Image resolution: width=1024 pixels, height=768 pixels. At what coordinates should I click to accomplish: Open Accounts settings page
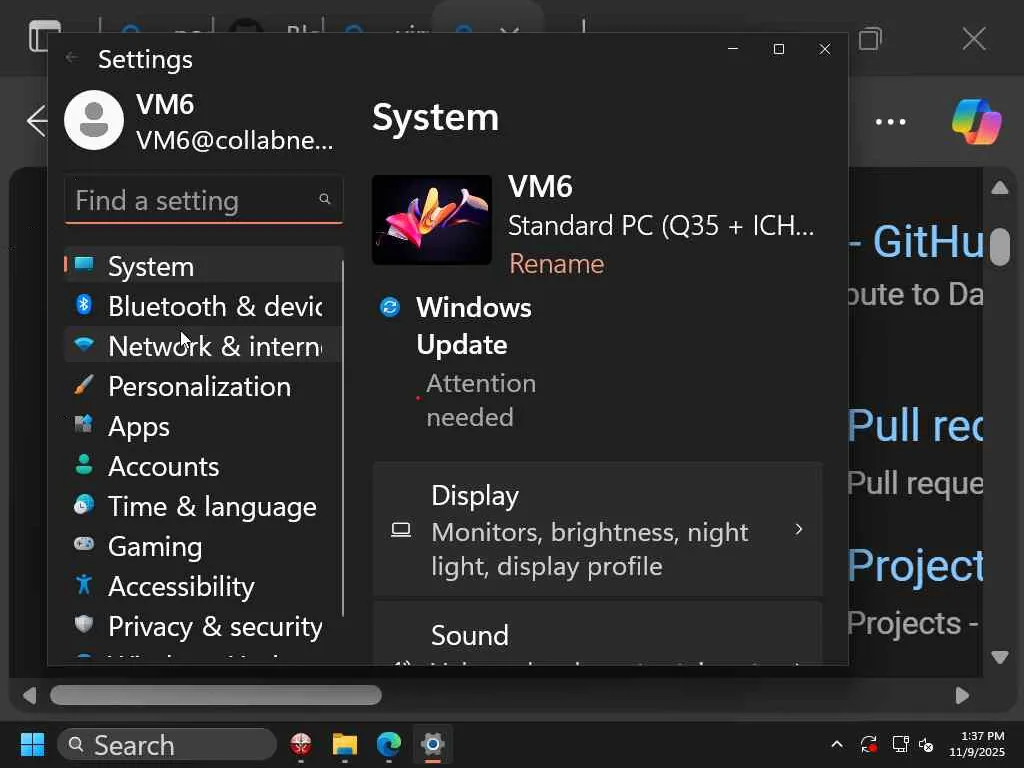point(163,466)
